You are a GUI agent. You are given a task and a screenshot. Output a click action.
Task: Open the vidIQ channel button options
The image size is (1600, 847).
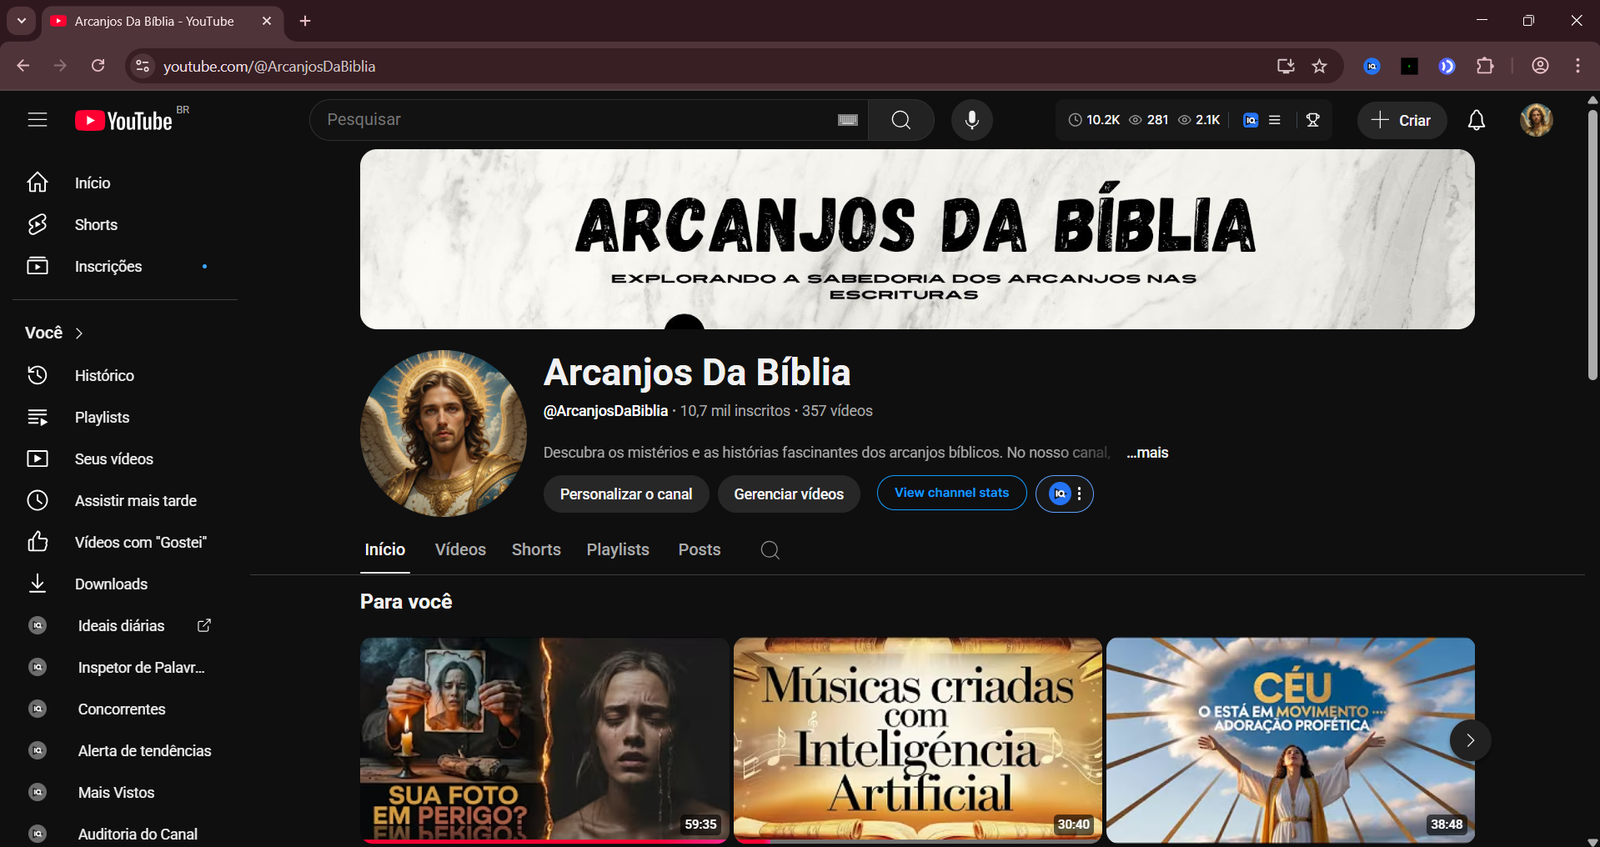click(1065, 494)
